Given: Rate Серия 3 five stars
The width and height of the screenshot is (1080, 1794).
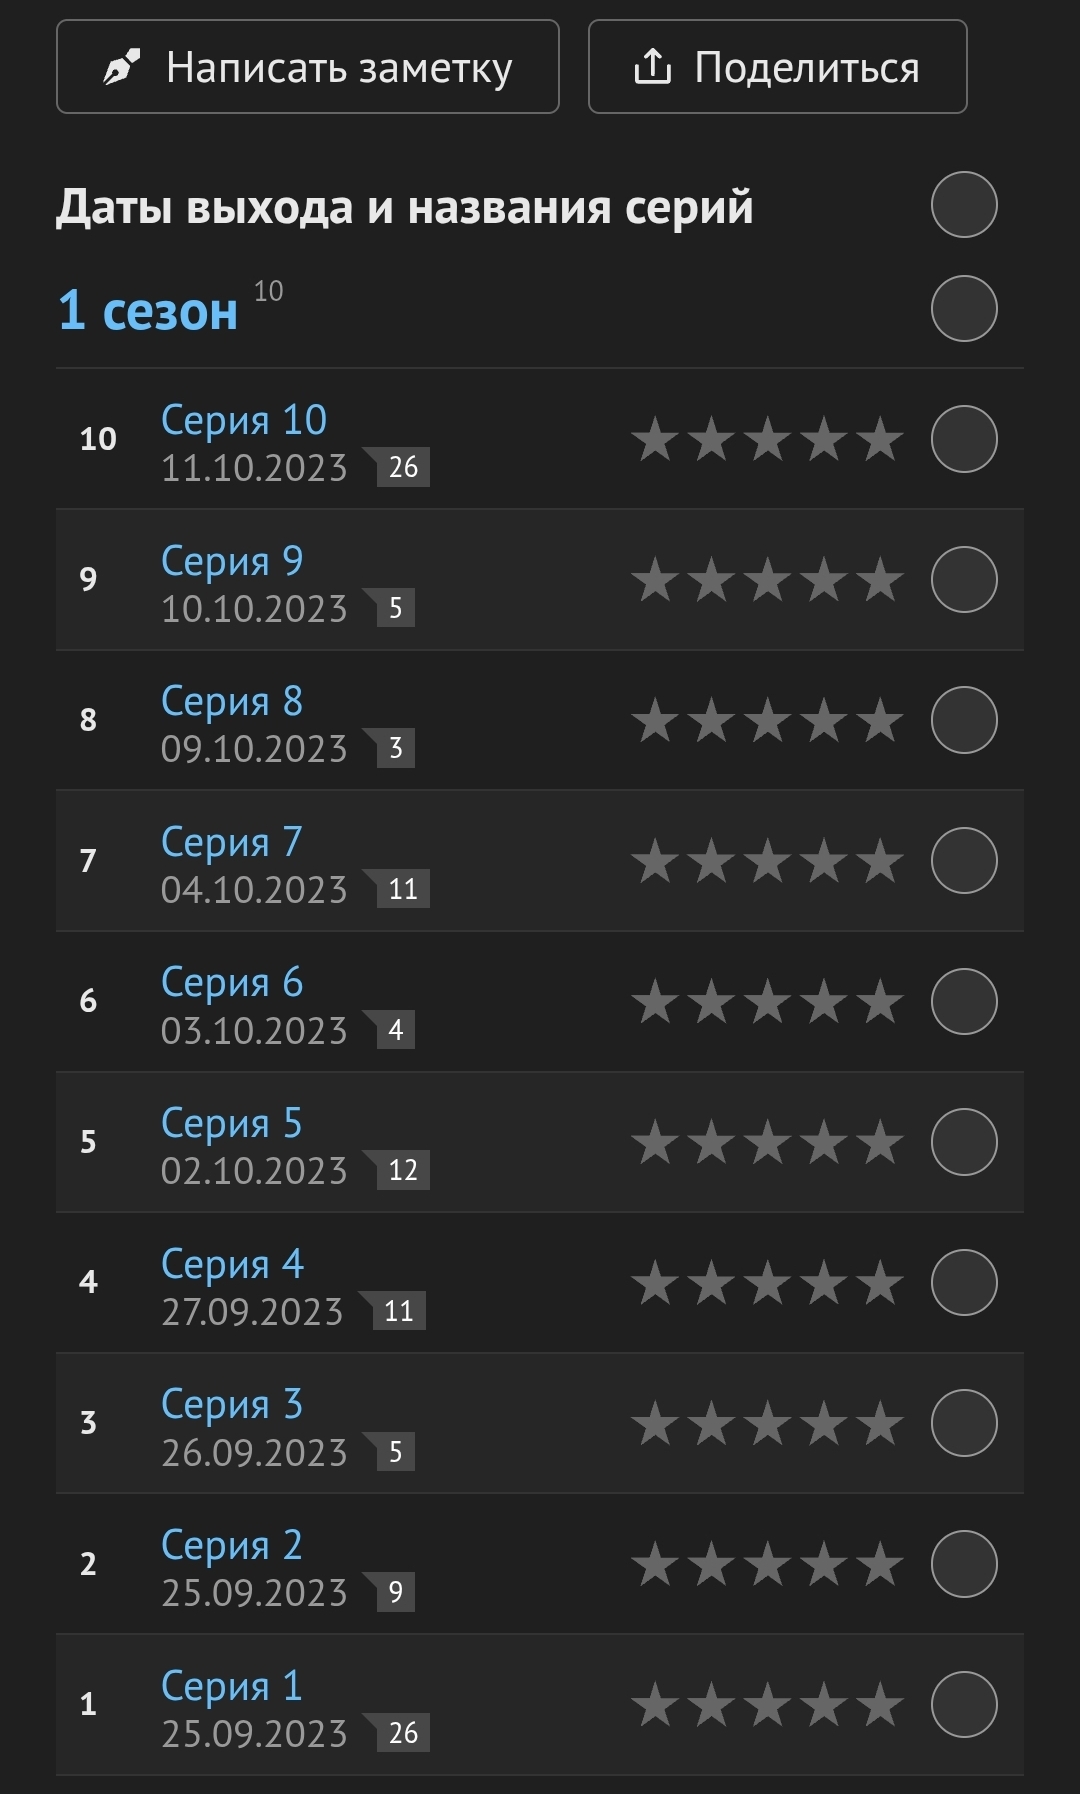Looking at the screenshot, I should [x=881, y=1423].
